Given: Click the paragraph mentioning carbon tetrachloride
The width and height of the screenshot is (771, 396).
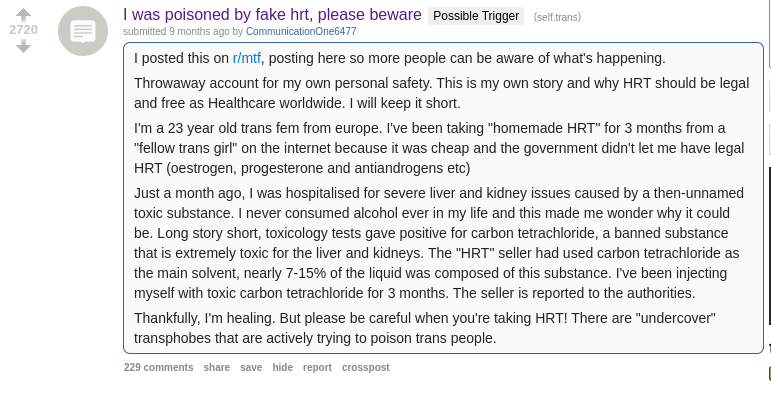Looking at the screenshot, I should [439, 243].
